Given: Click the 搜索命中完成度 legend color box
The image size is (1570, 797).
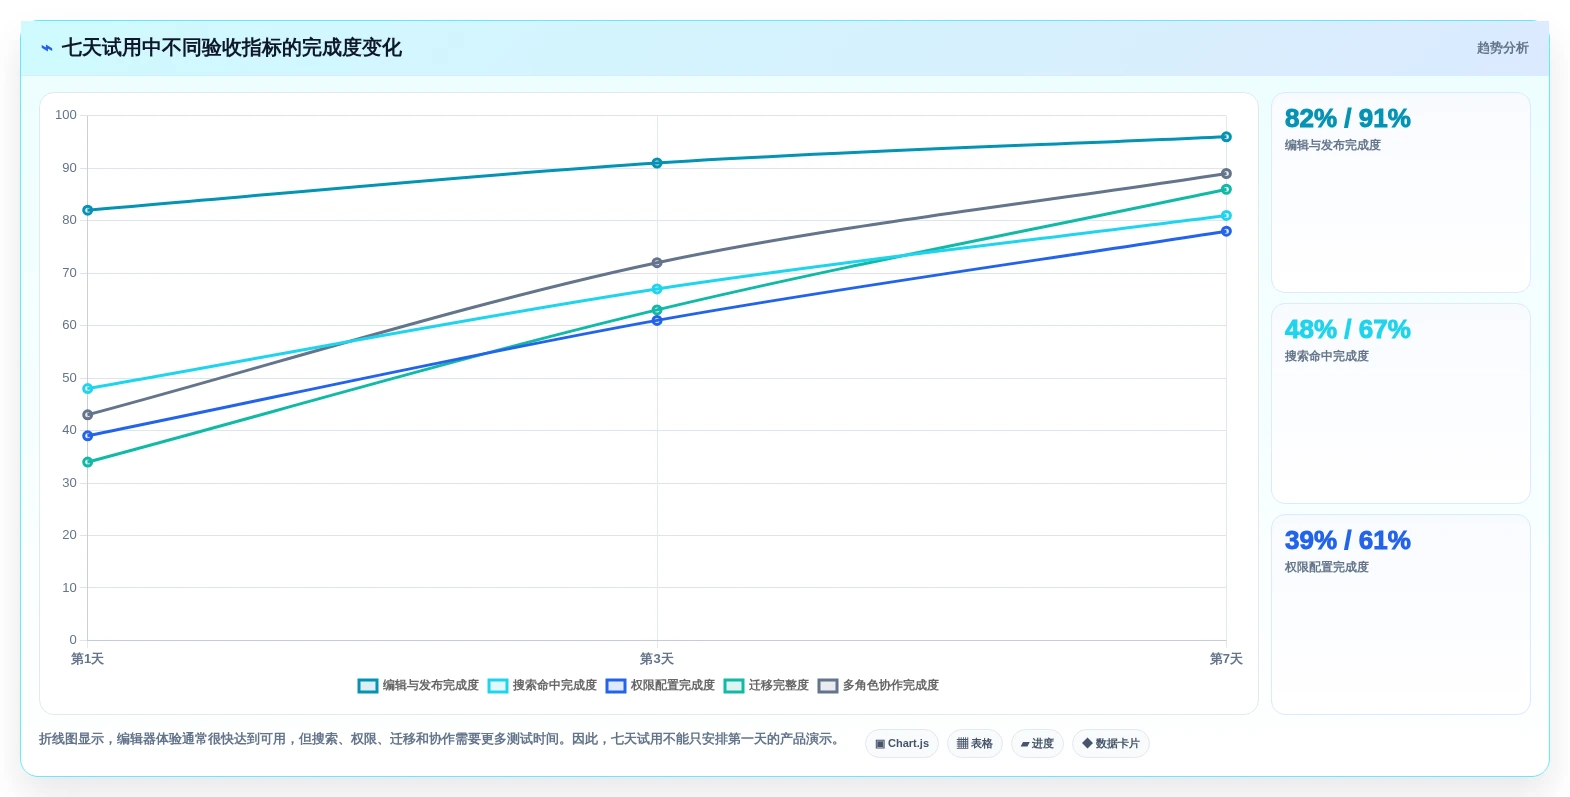Looking at the screenshot, I should 498,686.
